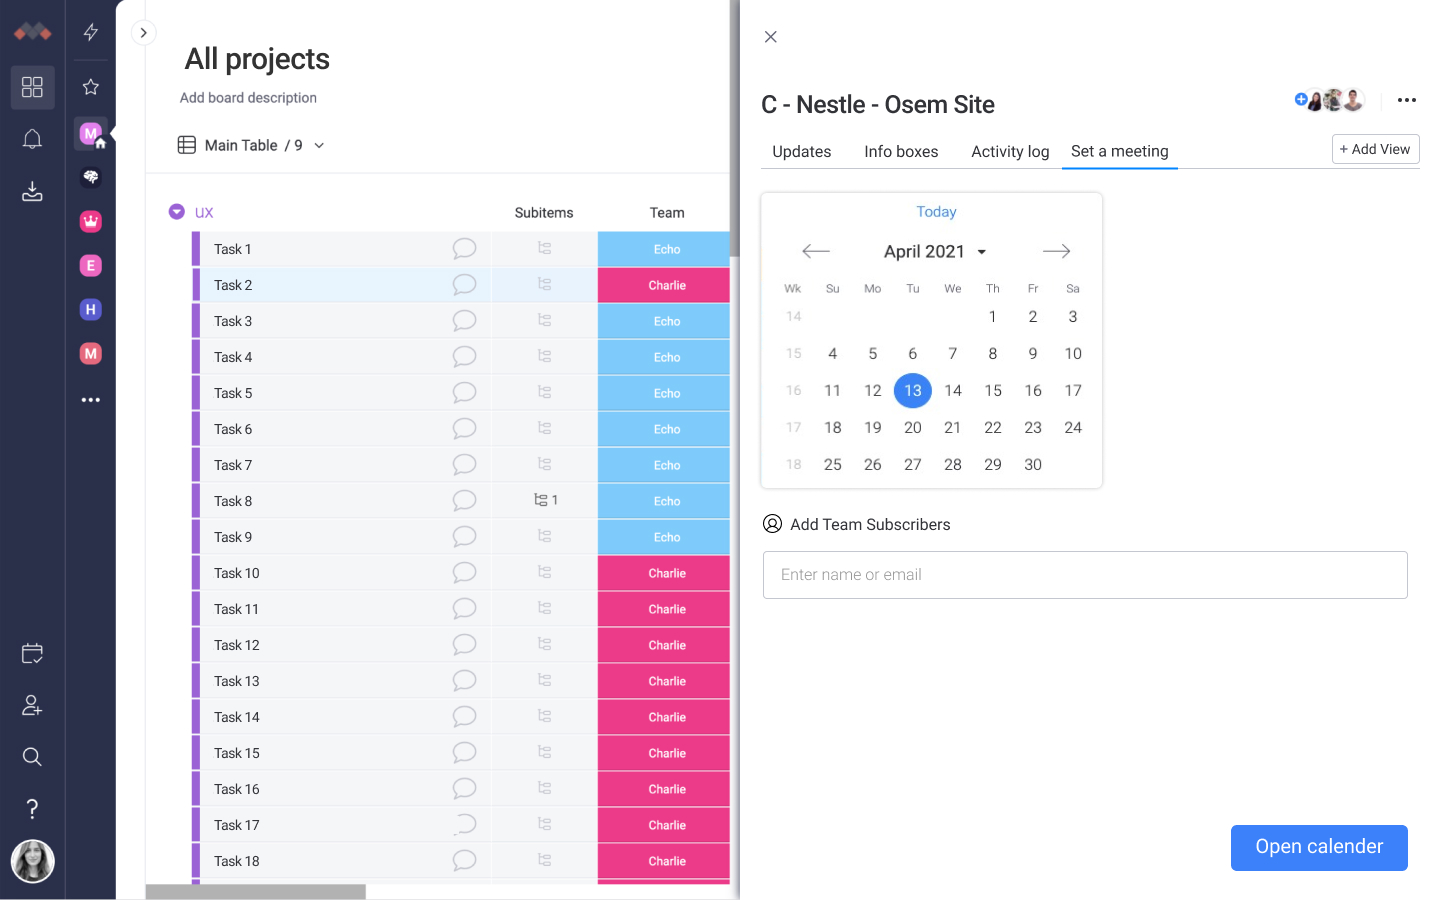1440x900 pixels.
Task: Click the invite members icon
Action: 32,706
